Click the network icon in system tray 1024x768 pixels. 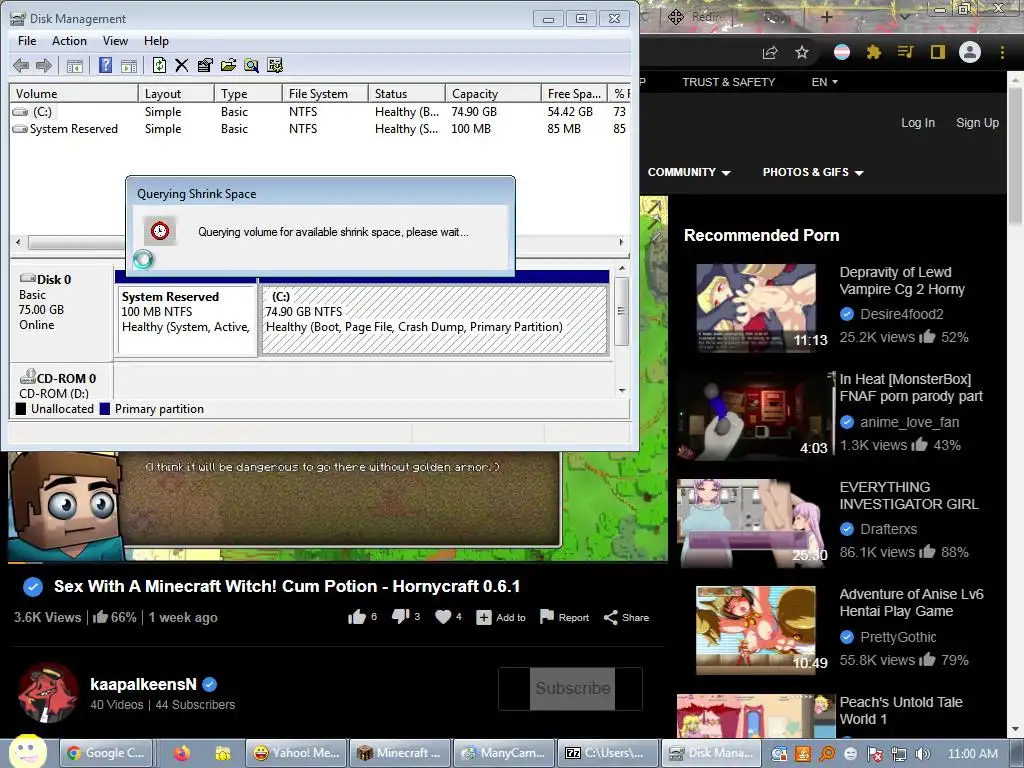(x=899, y=754)
